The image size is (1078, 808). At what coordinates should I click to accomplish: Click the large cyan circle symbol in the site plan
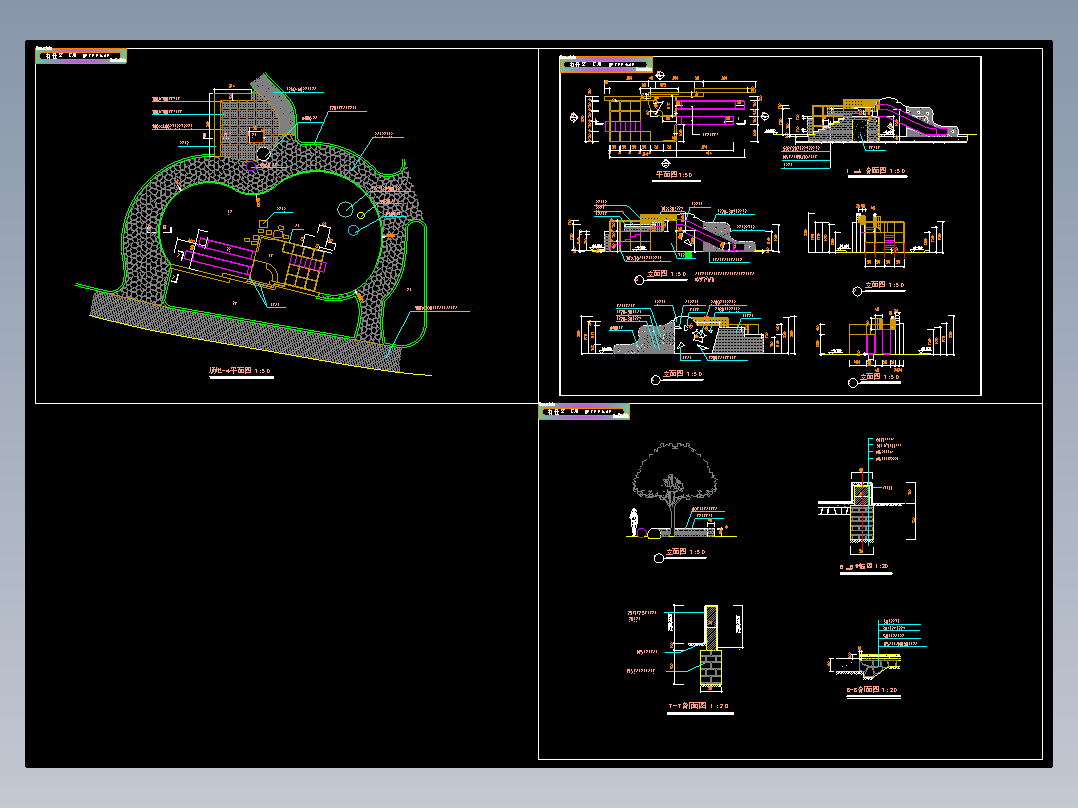pos(345,209)
